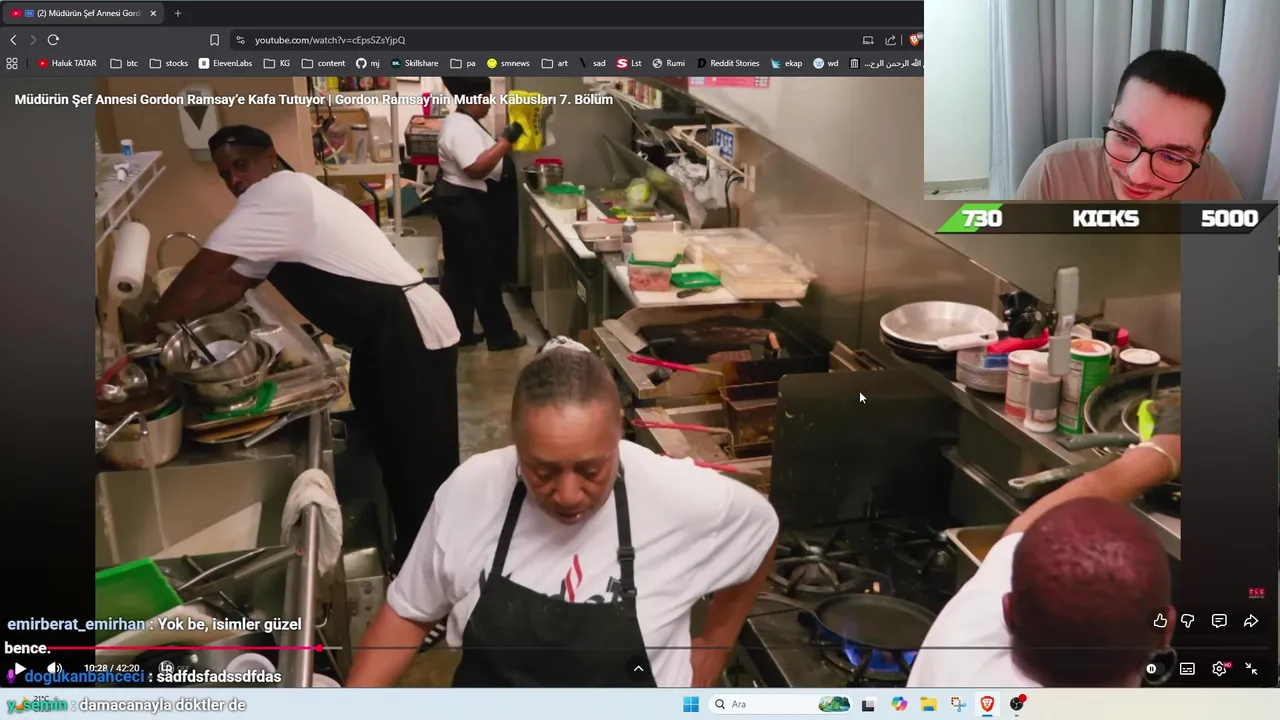Expand the art bookmark folder
Screen dimensions: 1280x720
(554, 63)
